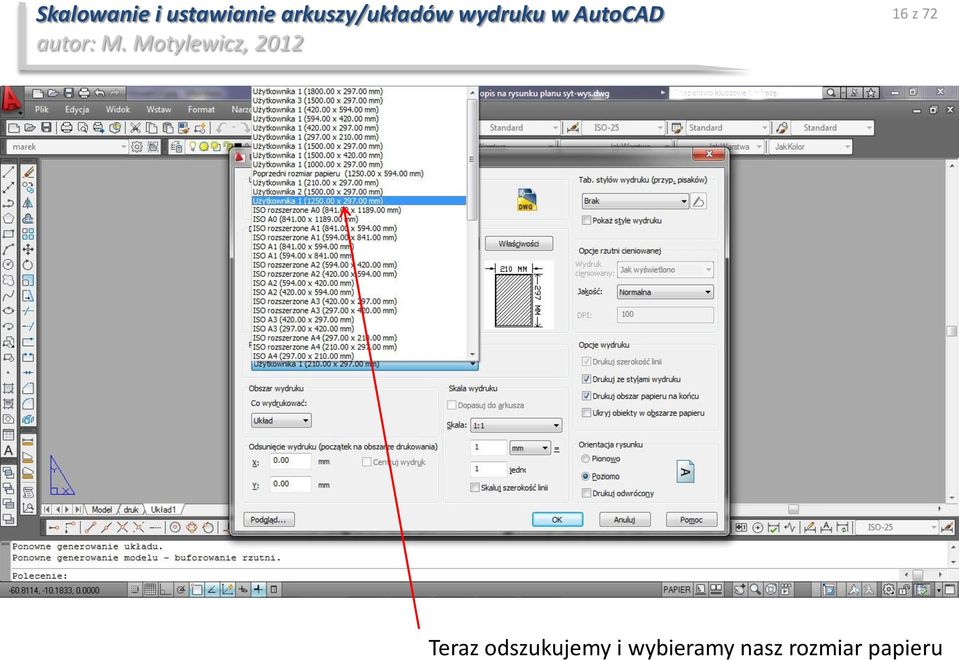The width and height of the screenshot is (959, 660).
Task: Click the Save icon in the Standard toolbar
Action: pos(46,128)
